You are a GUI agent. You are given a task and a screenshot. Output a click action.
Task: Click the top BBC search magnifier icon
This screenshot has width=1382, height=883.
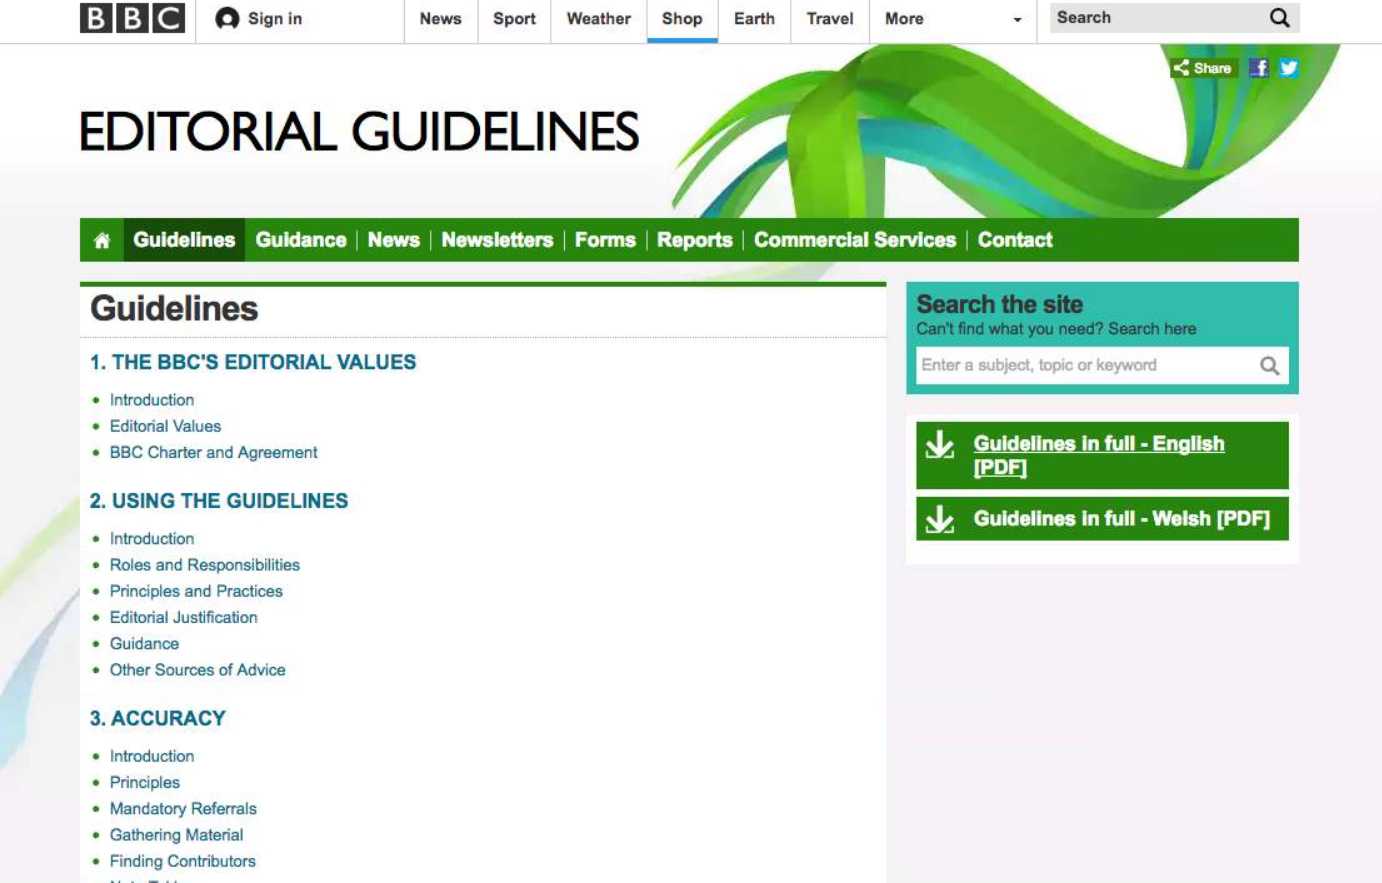pos(1279,18)
